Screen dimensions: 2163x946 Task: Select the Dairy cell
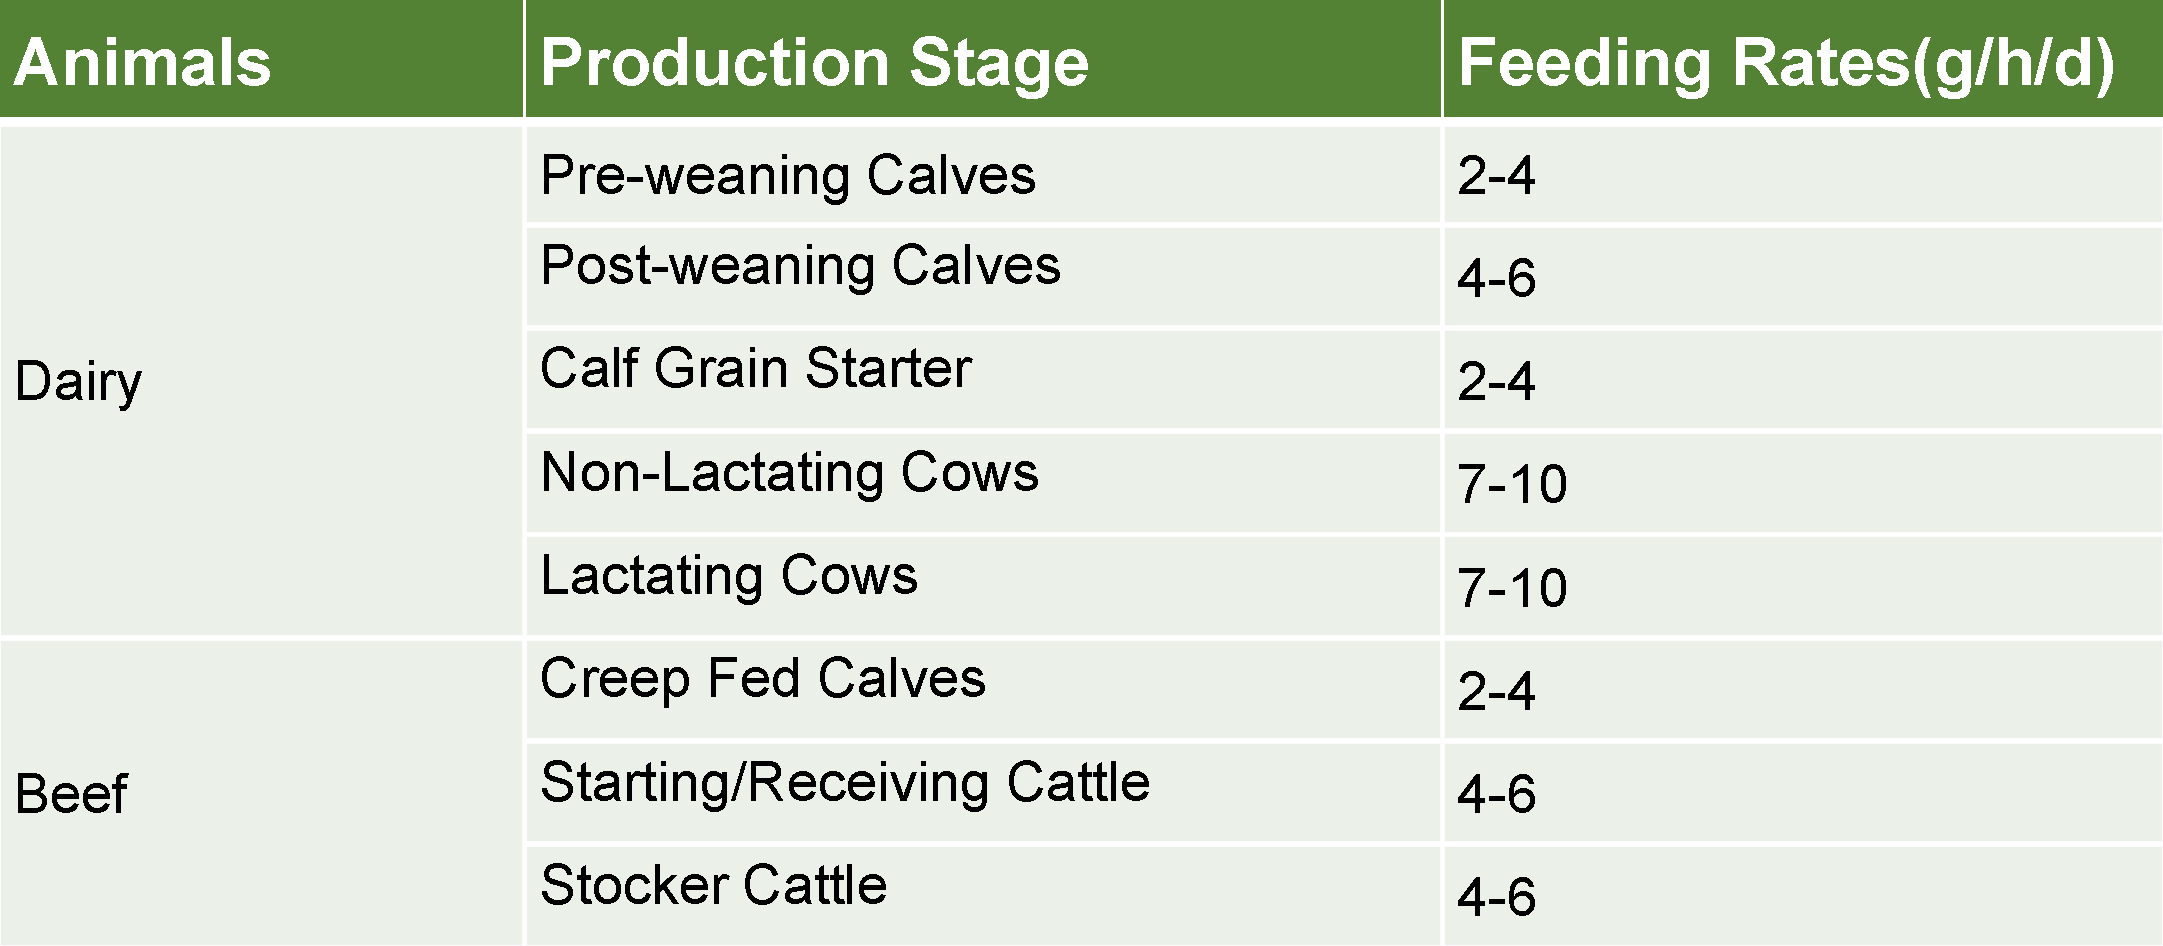coord(261,380)
